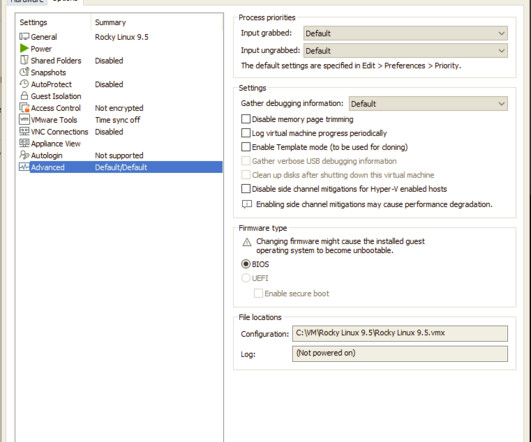The height and width of the screenshot is (442, 531).
Task: Check Log virtual machine progress periodically
Action: pos(246,133)
